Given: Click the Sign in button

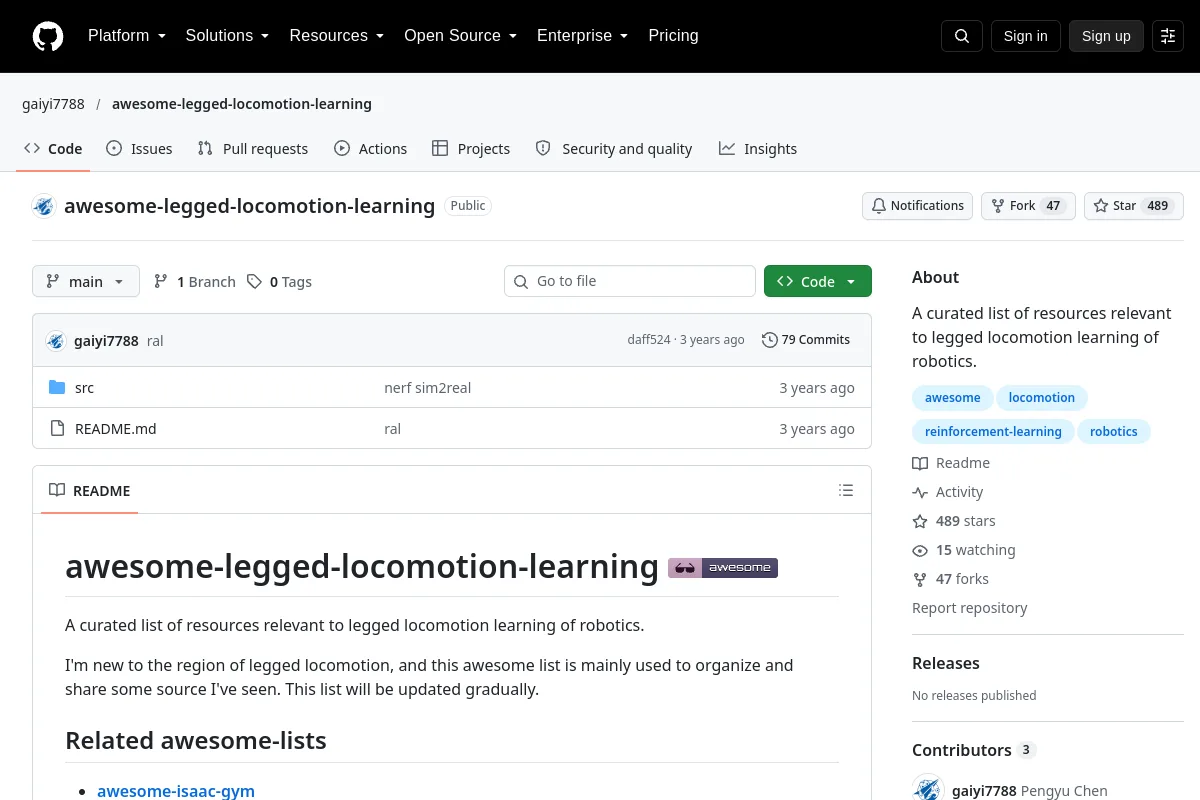Looking at the screenshot, I should pyautogui.click(x=1026, y=36).
